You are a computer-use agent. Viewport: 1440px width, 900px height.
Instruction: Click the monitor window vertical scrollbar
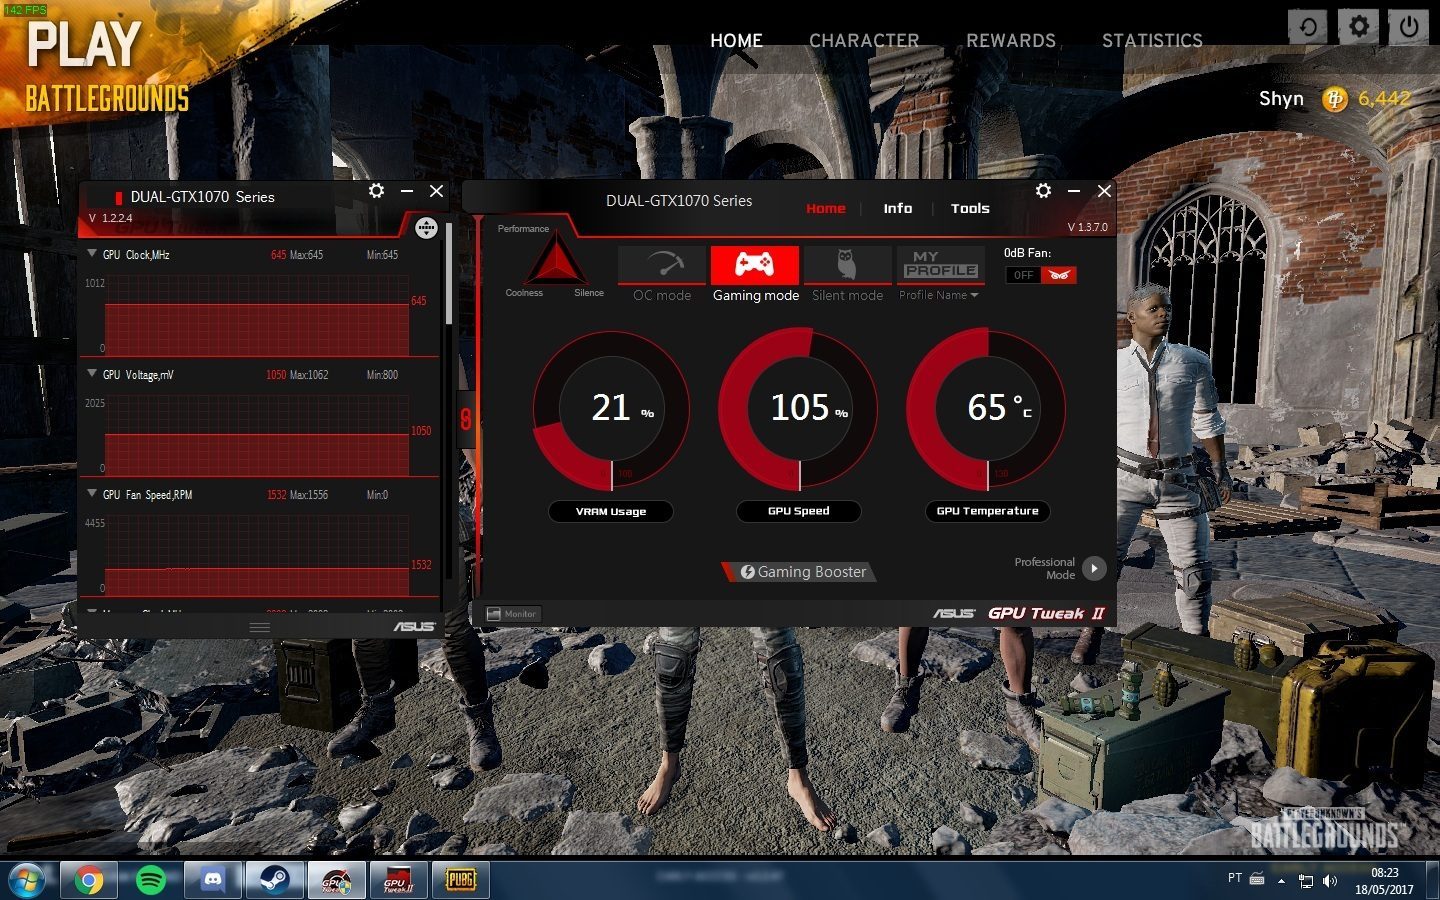tap(449, 274)
